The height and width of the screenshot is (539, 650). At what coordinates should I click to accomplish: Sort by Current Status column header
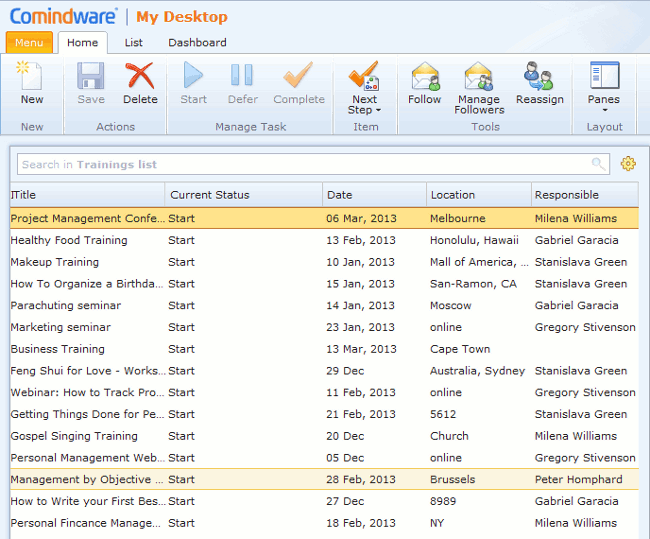pos(244,195)
